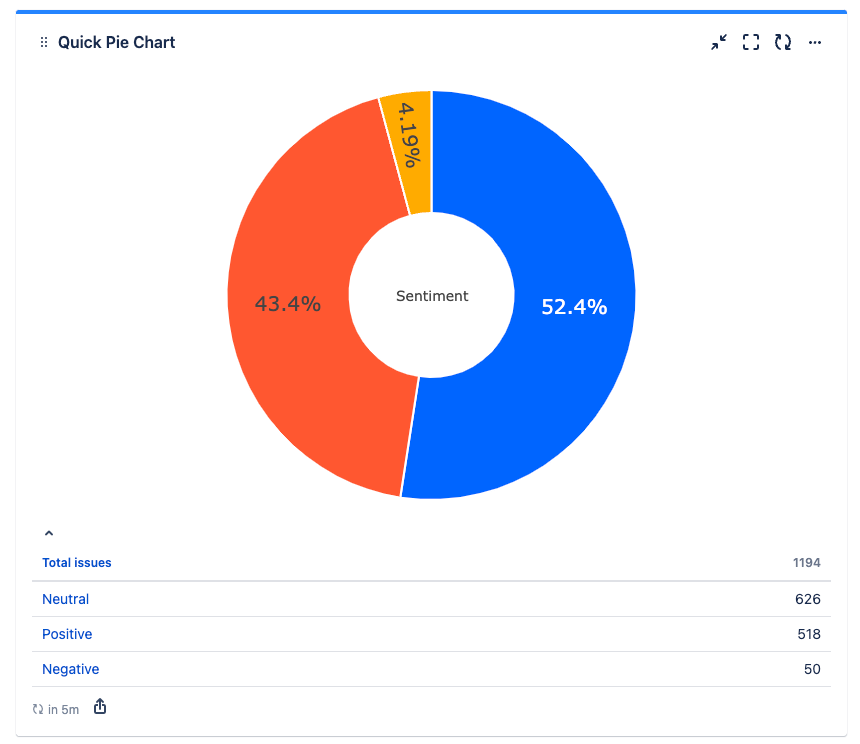Open the Negative issues breakdown
The height and width of the screenshot is (744, 860).
[x=70, y=668]
